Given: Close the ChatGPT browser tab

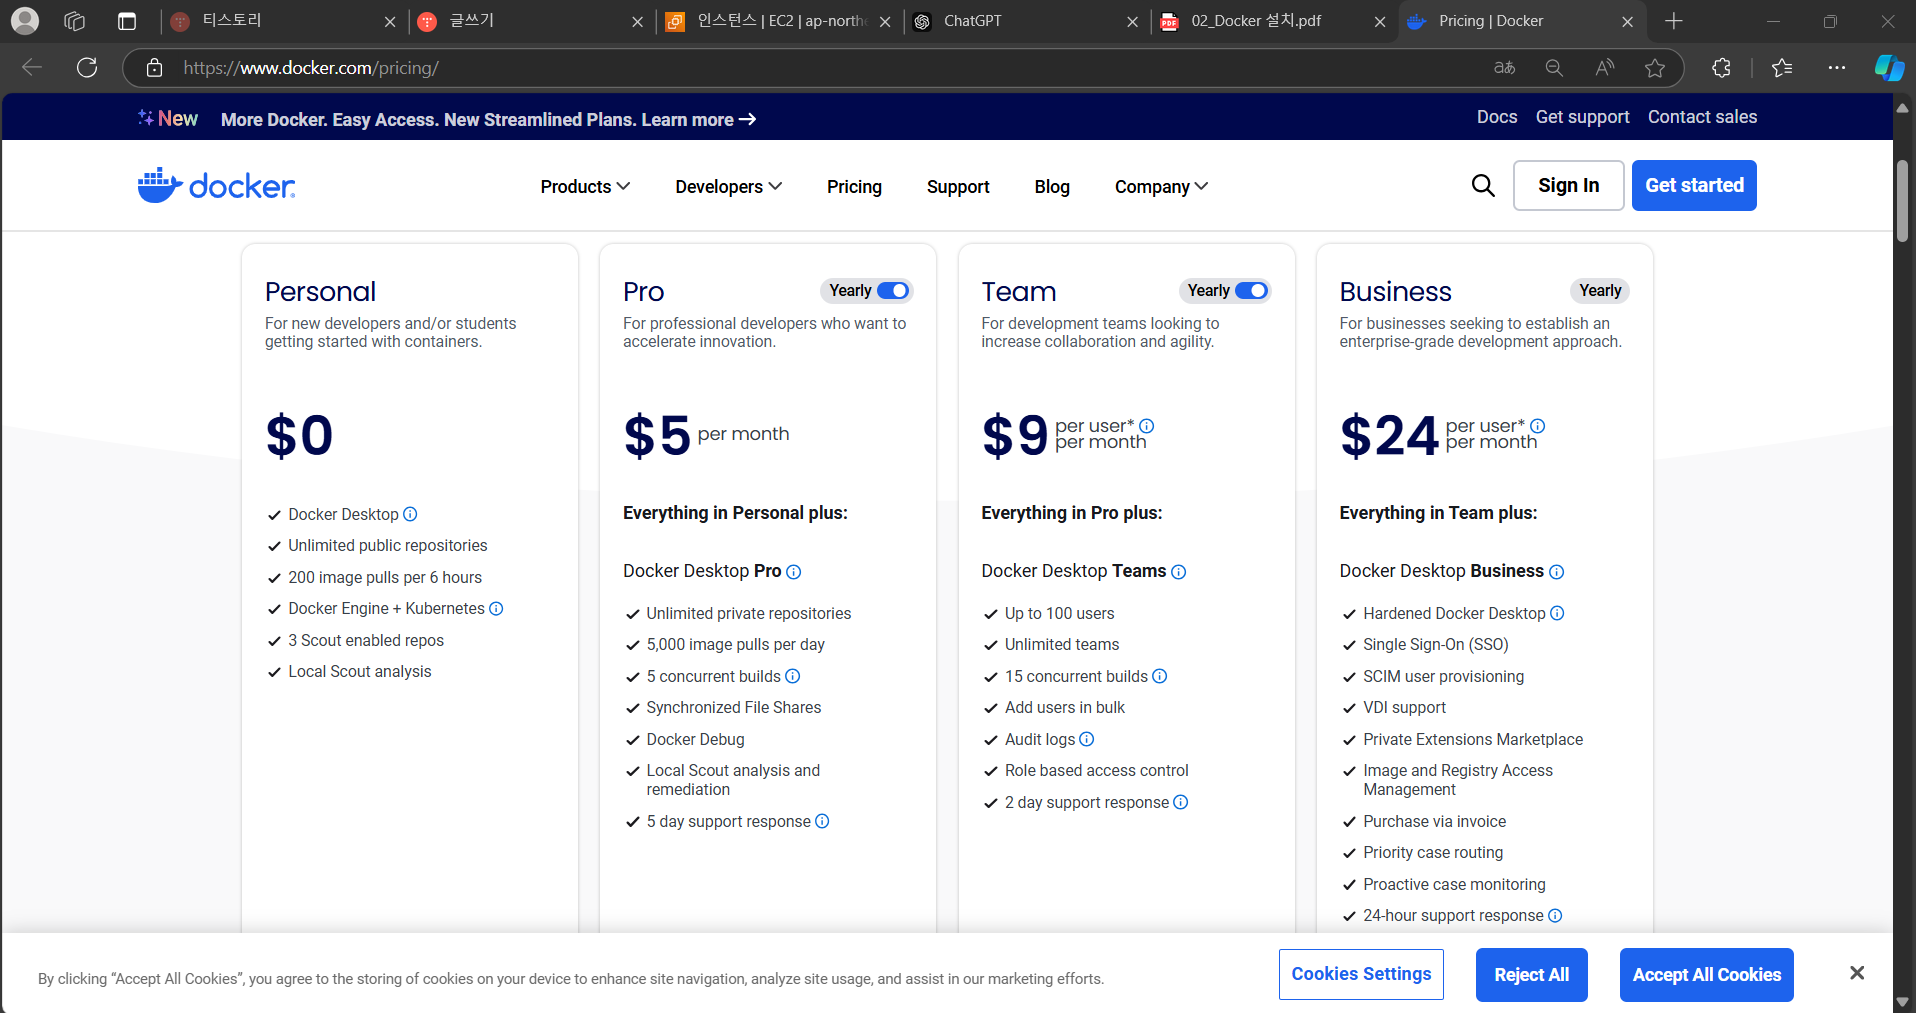Looking at the screenshot, I should pos(1132,21).
